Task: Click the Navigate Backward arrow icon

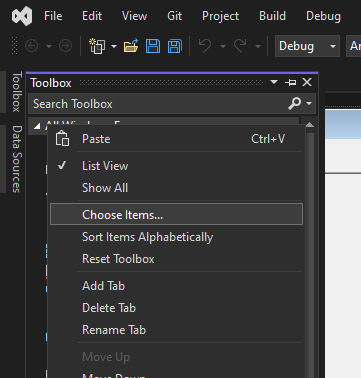Action: coord(32,46)
